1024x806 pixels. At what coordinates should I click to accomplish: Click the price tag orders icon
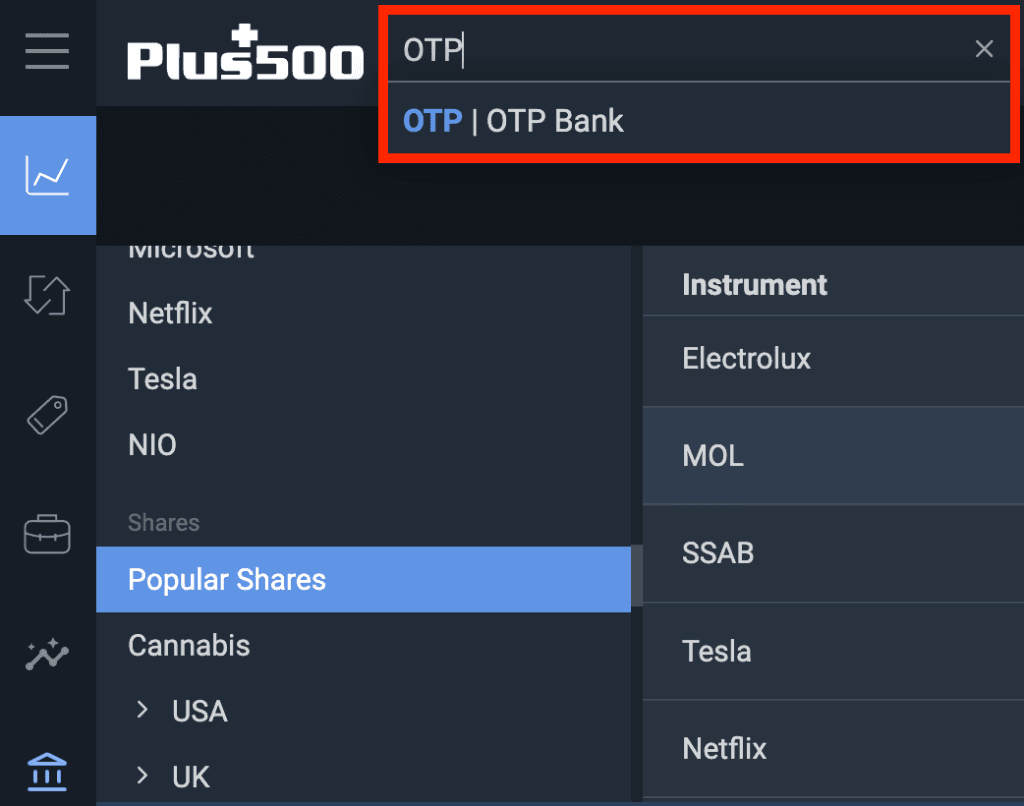[x=47, y=415]
